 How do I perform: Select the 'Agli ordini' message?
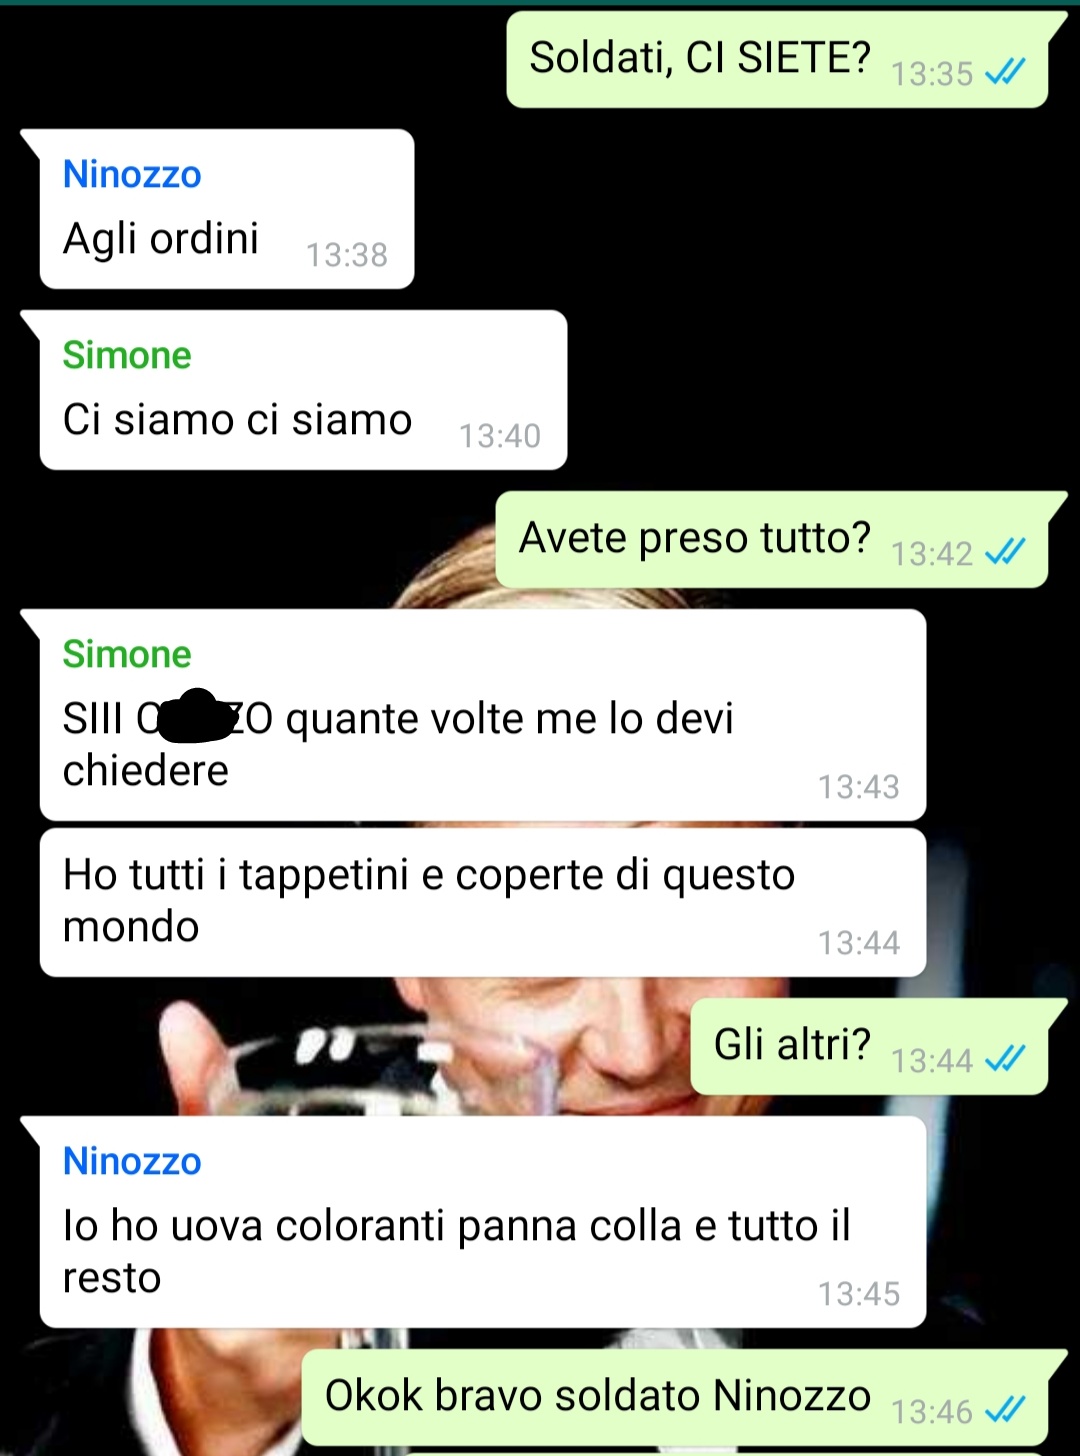click(x=227, y=209)
